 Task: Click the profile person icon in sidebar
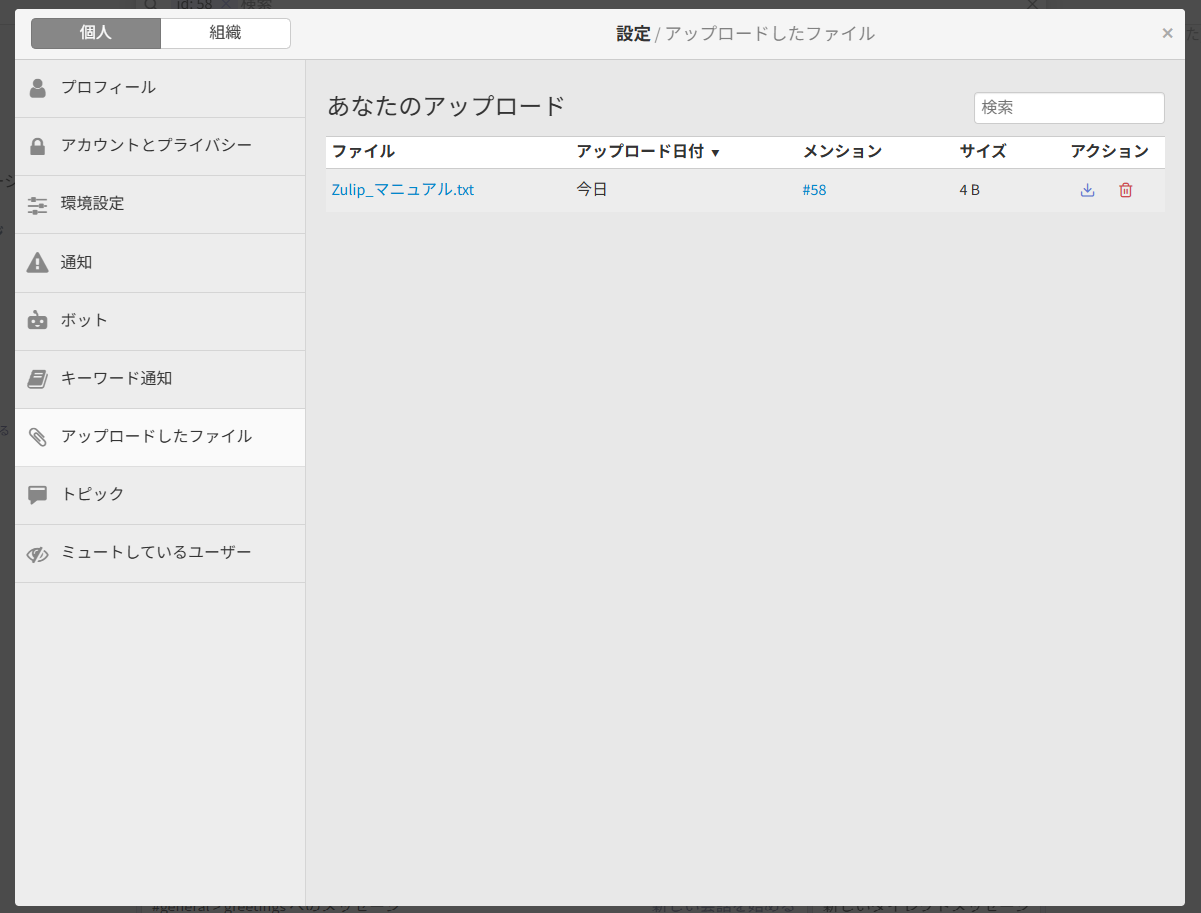[x=37, y=87]
